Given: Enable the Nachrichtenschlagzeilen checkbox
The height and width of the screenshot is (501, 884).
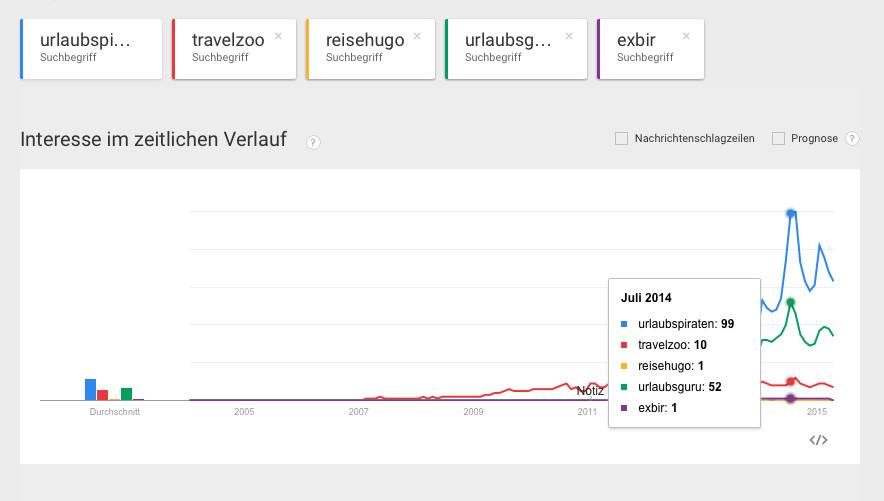Looking at the screenshot, I should click(621, 139).
